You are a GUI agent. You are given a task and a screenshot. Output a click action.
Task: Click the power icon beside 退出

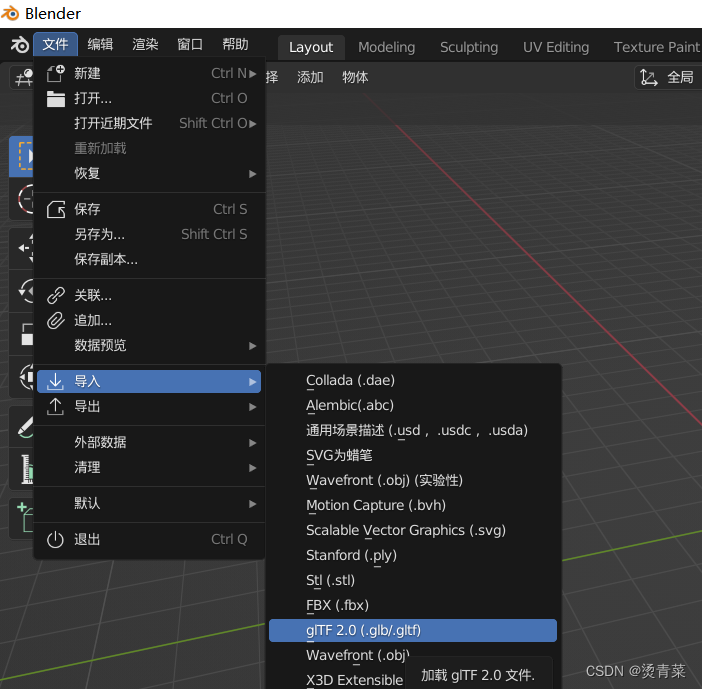(56, 539)
